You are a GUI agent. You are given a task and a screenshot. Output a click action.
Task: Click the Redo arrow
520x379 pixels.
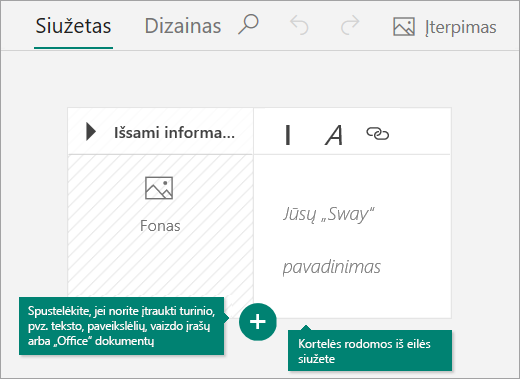click(350, 25)
